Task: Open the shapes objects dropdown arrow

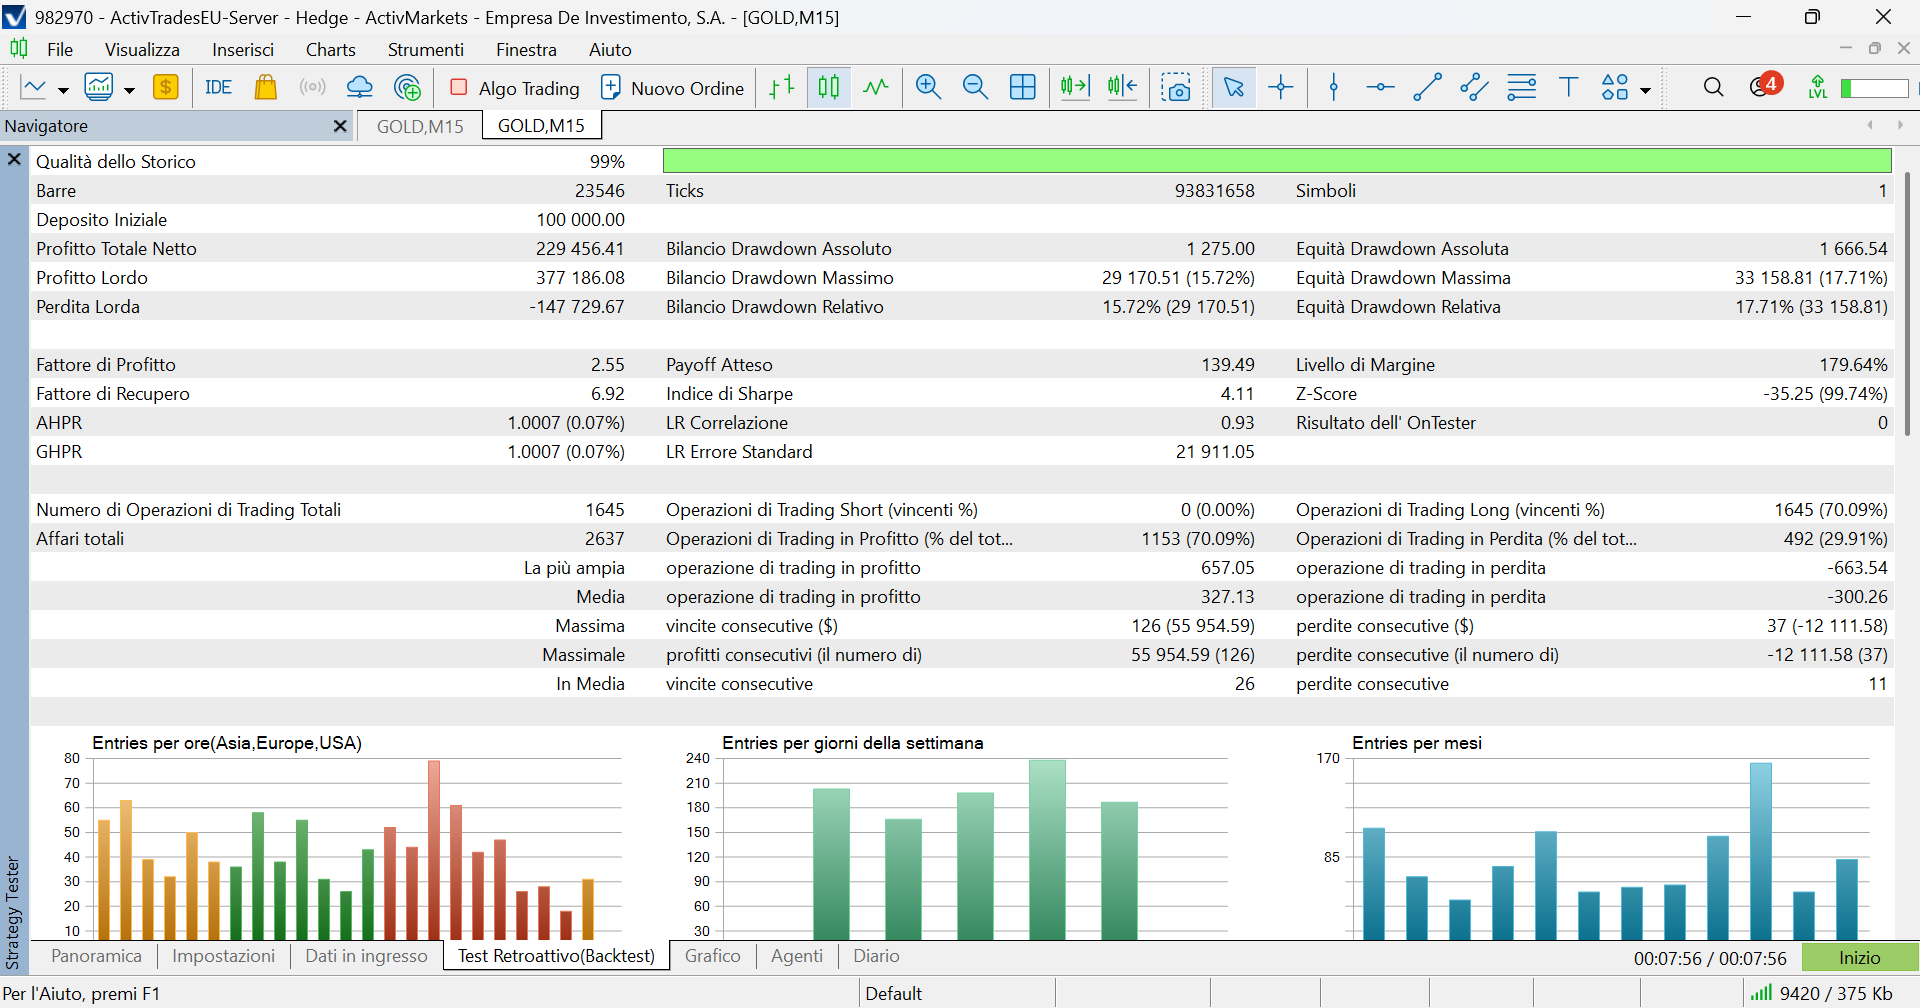Action: pyautogui.click(x=1645, y=90)
